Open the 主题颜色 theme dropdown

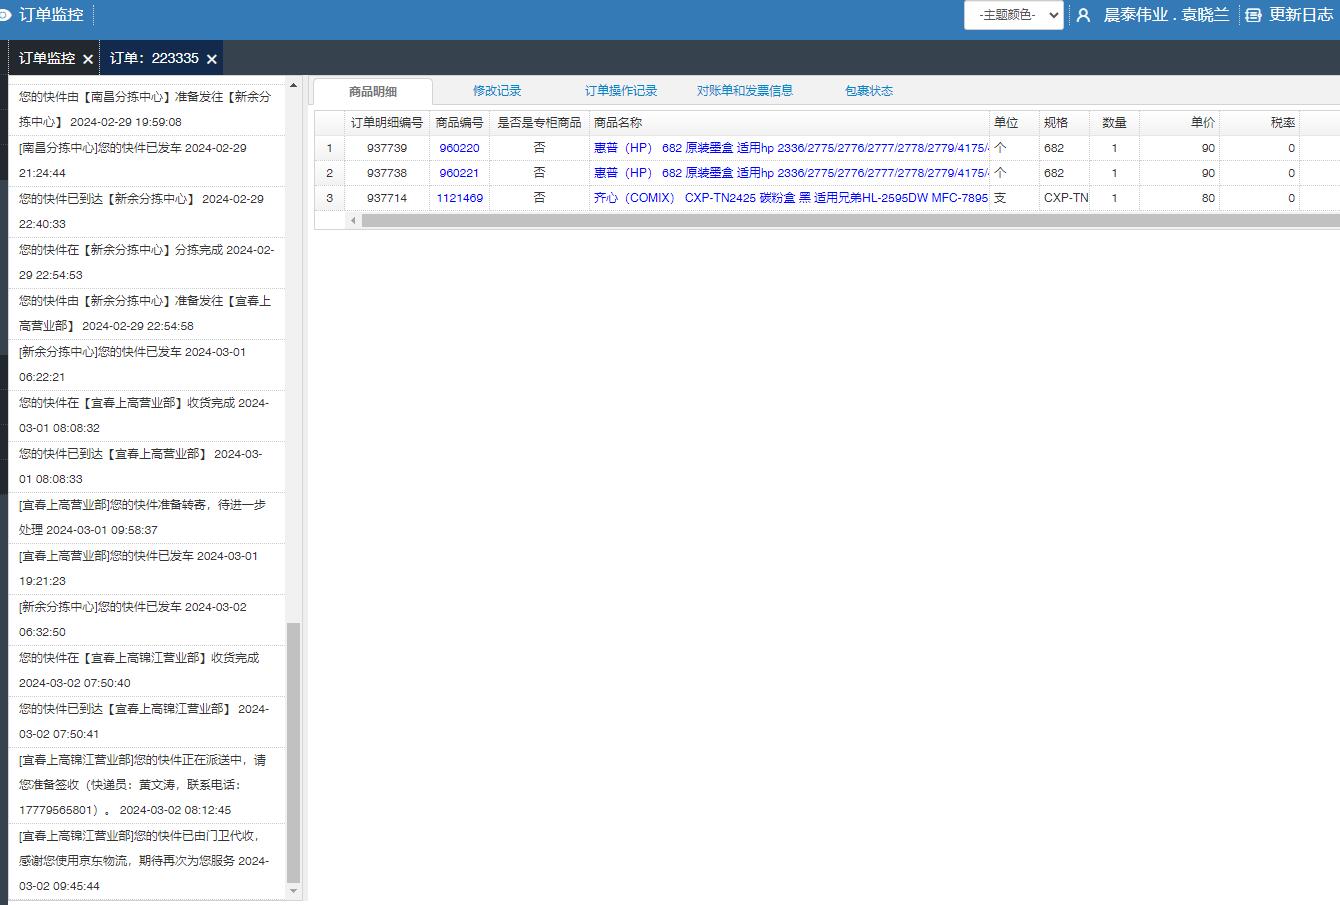click(x=1013, y=15)
